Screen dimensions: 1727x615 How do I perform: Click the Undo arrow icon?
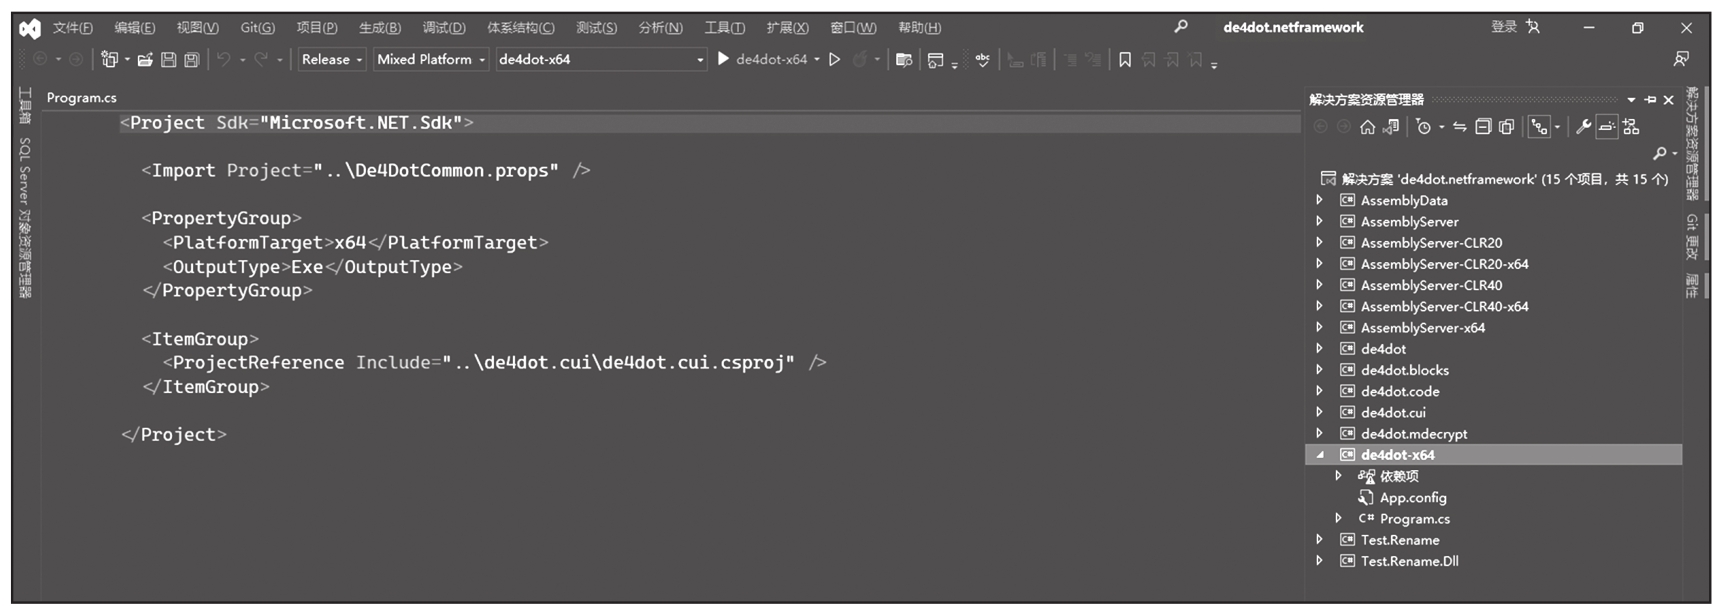pos(223,60)
